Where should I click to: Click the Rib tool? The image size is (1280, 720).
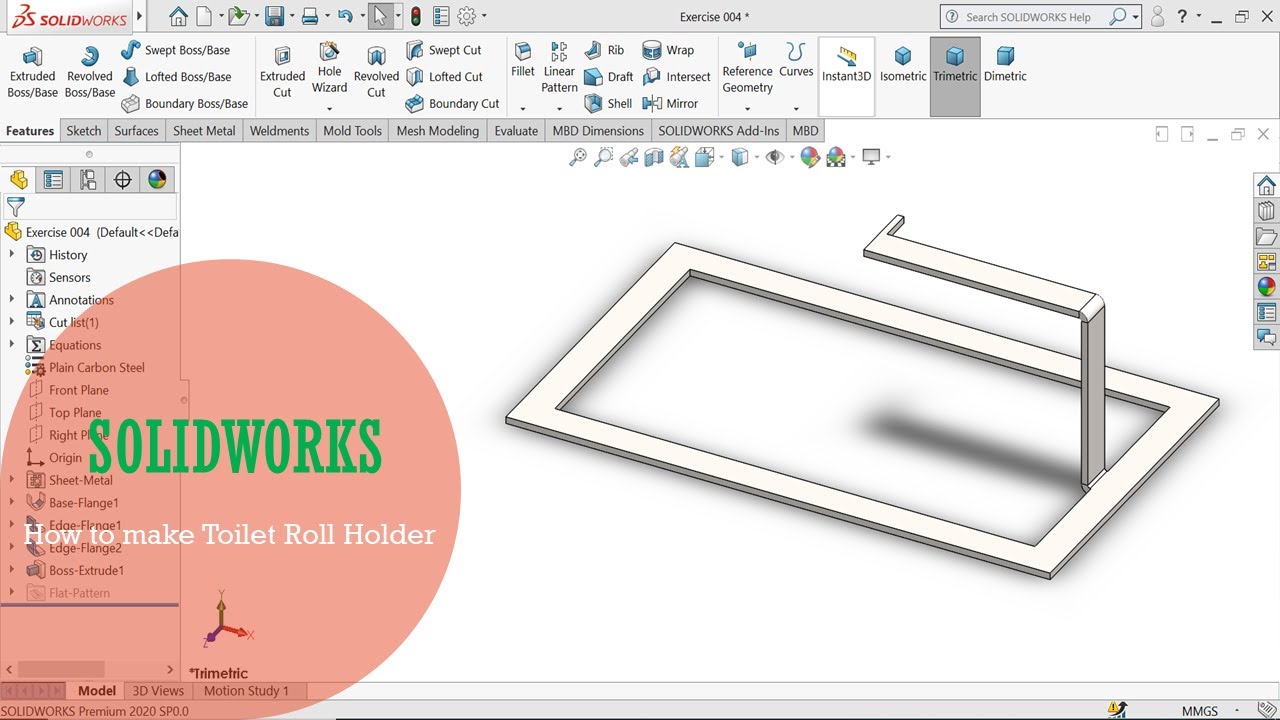pyautogui.click(x=604, y=50)
